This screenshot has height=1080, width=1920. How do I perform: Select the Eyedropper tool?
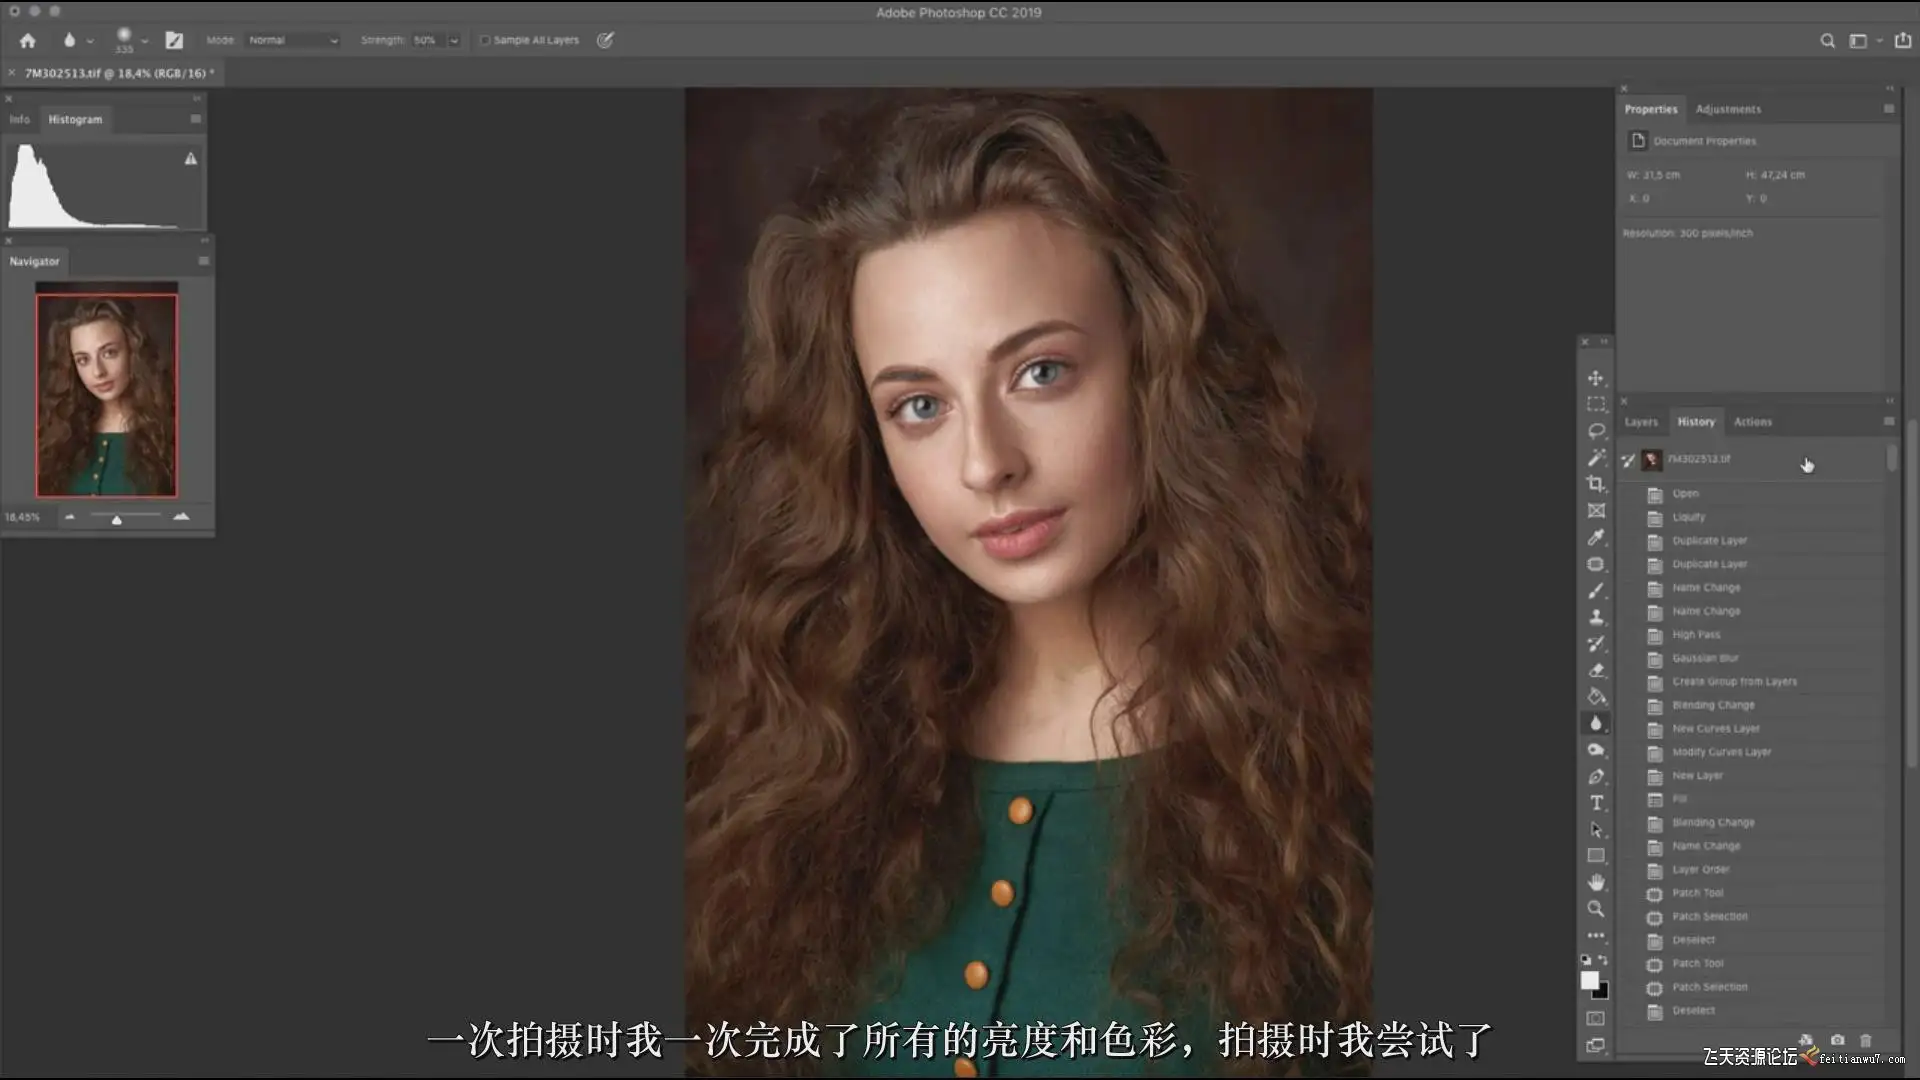click(x=1596, y=538)
